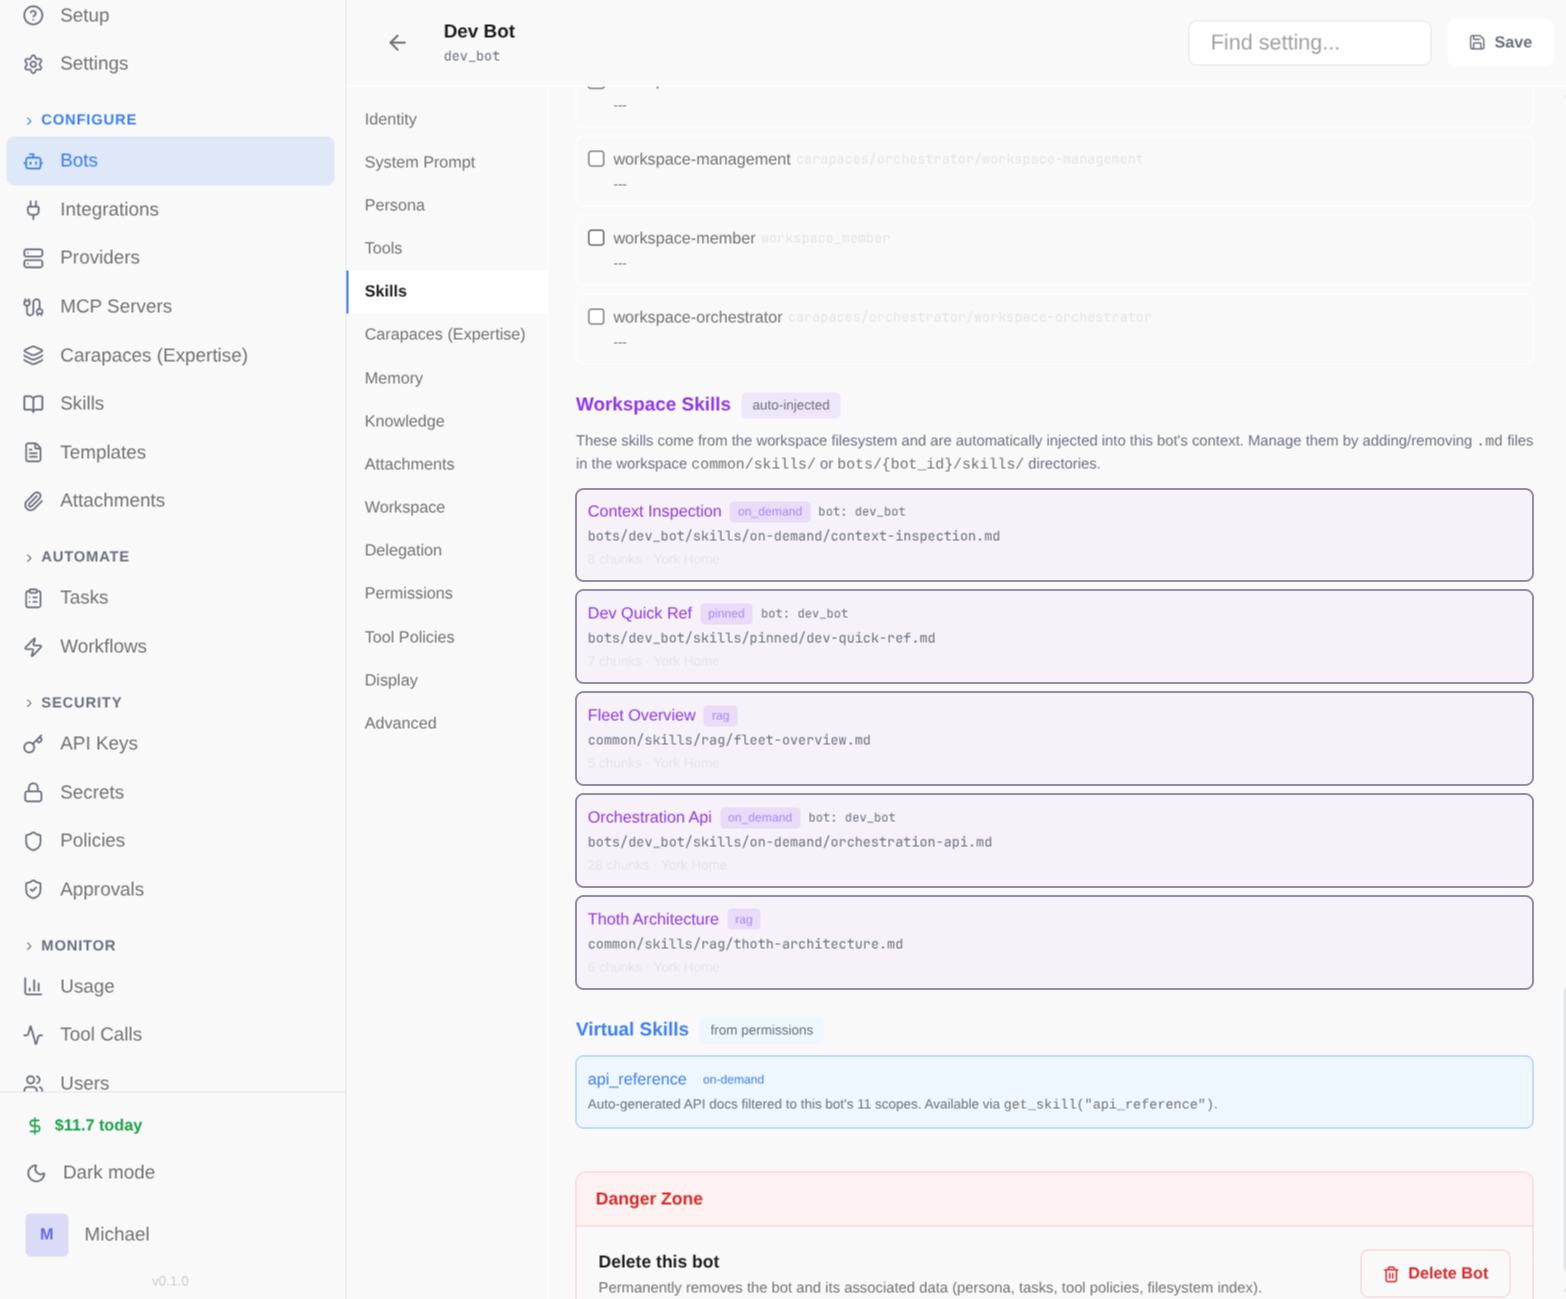Check the workspace-orchestrator checkbox
1566x1299 pixels.
tap(596, 316)
